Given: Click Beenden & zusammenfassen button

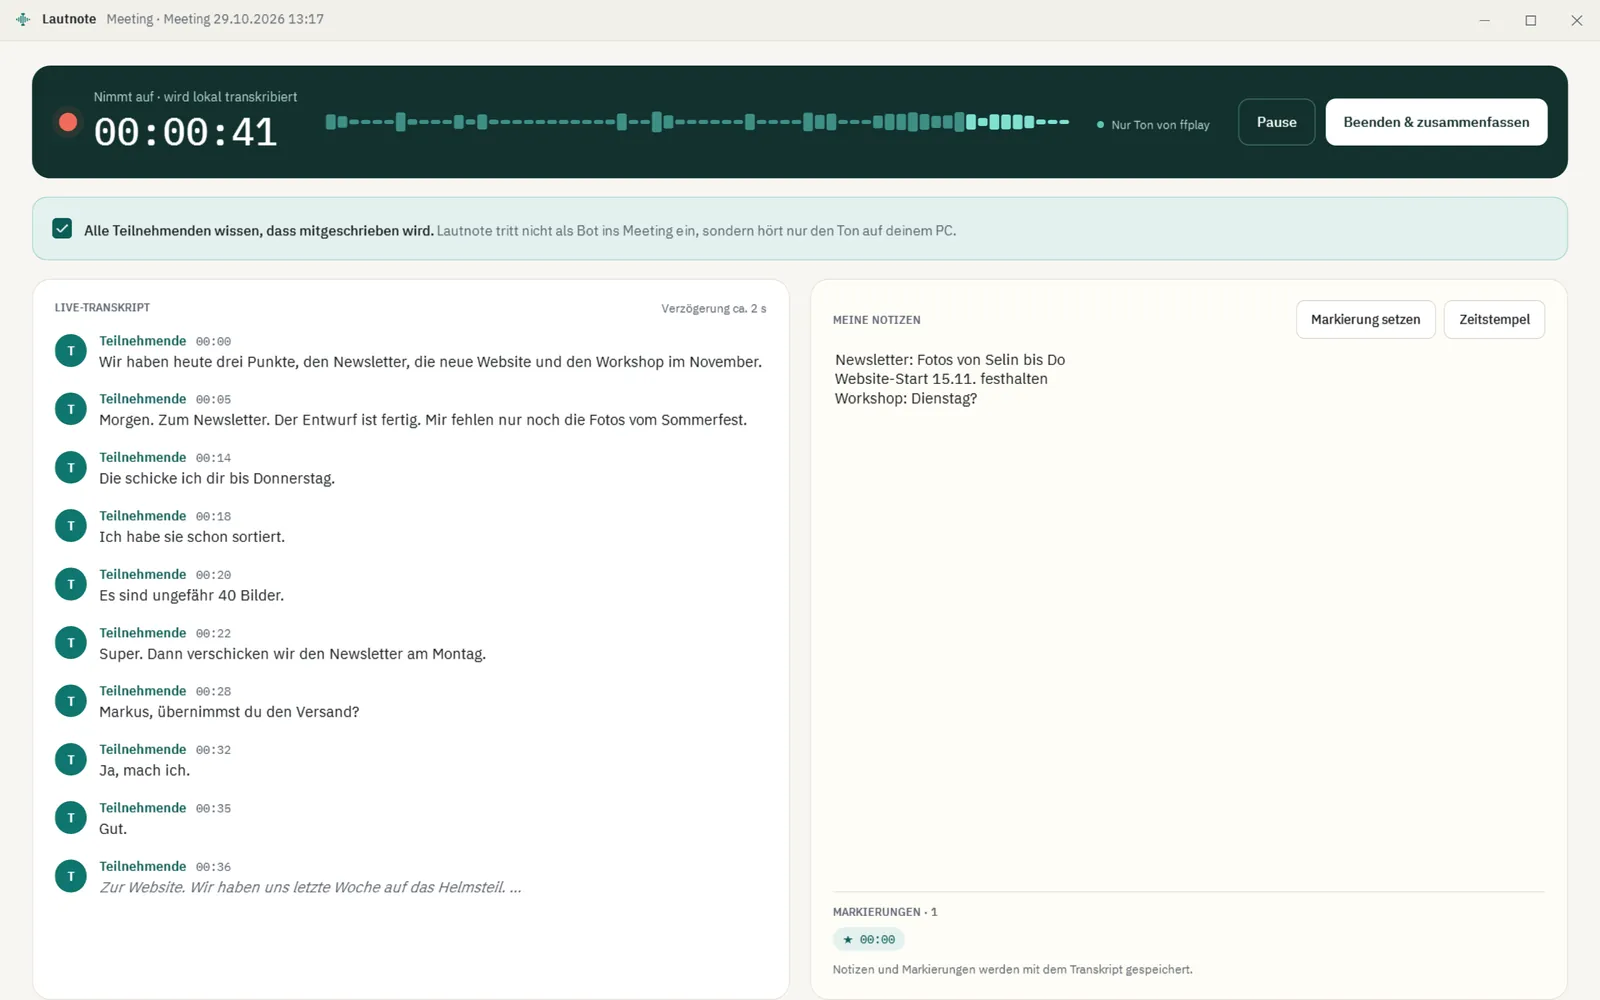Looking at the screenshot, I should tap(1436, 122).
